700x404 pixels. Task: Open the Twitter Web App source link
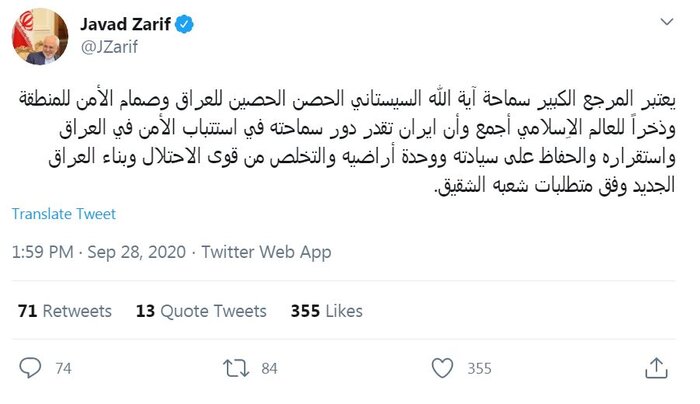pyautogui.click(x=266, y=253)
